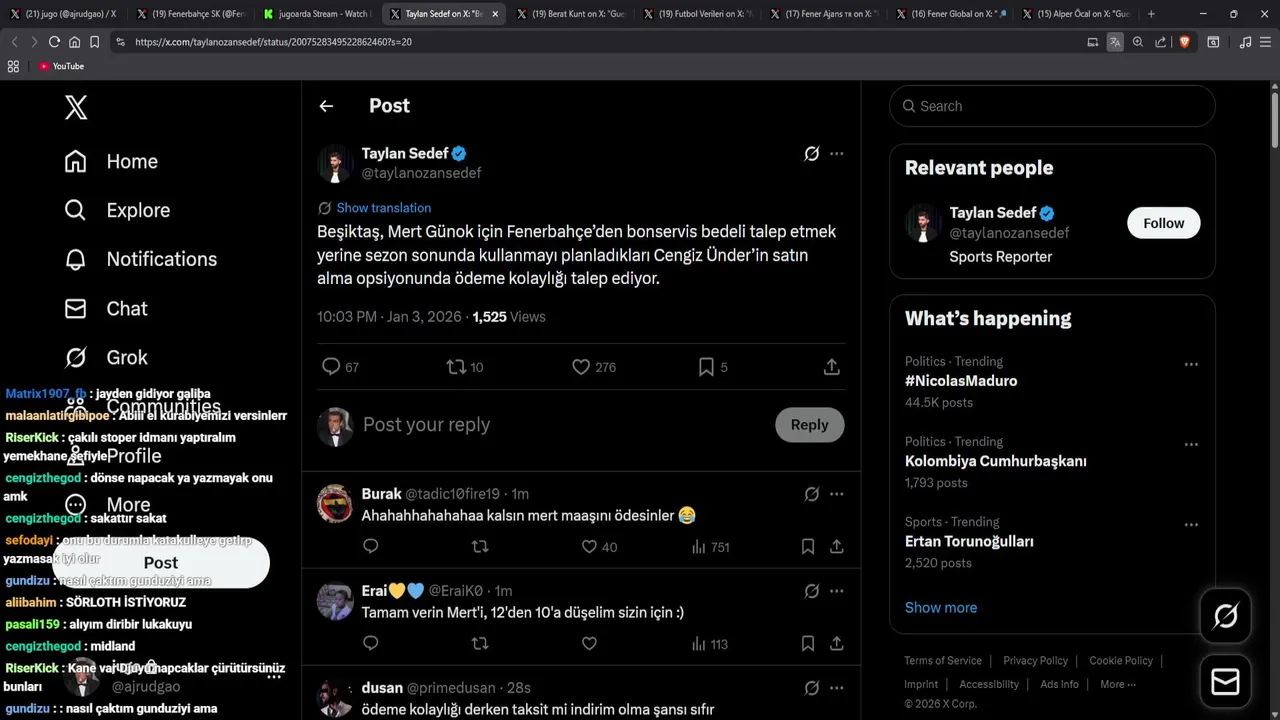Open Grok icon on Taylan Sedef's post
1280x720 pixels.
click(812, 153)
